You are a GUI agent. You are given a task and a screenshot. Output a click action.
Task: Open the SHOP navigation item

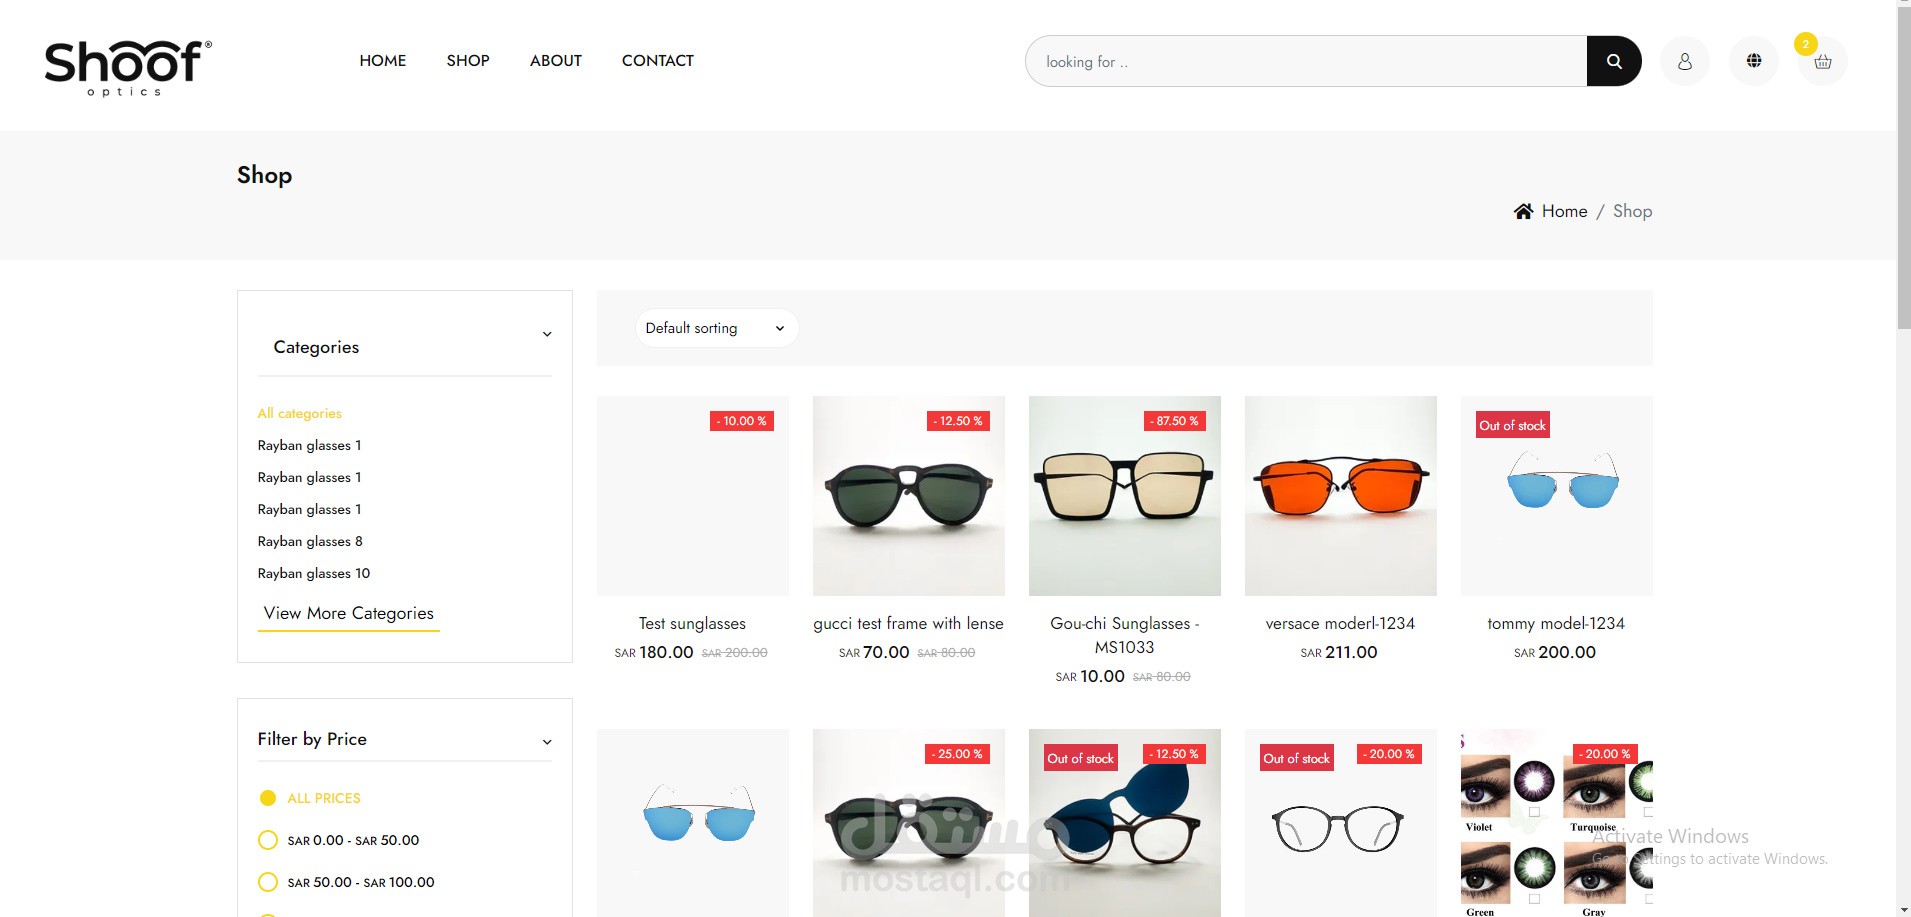pyautogui.click(x=468, y=61)
